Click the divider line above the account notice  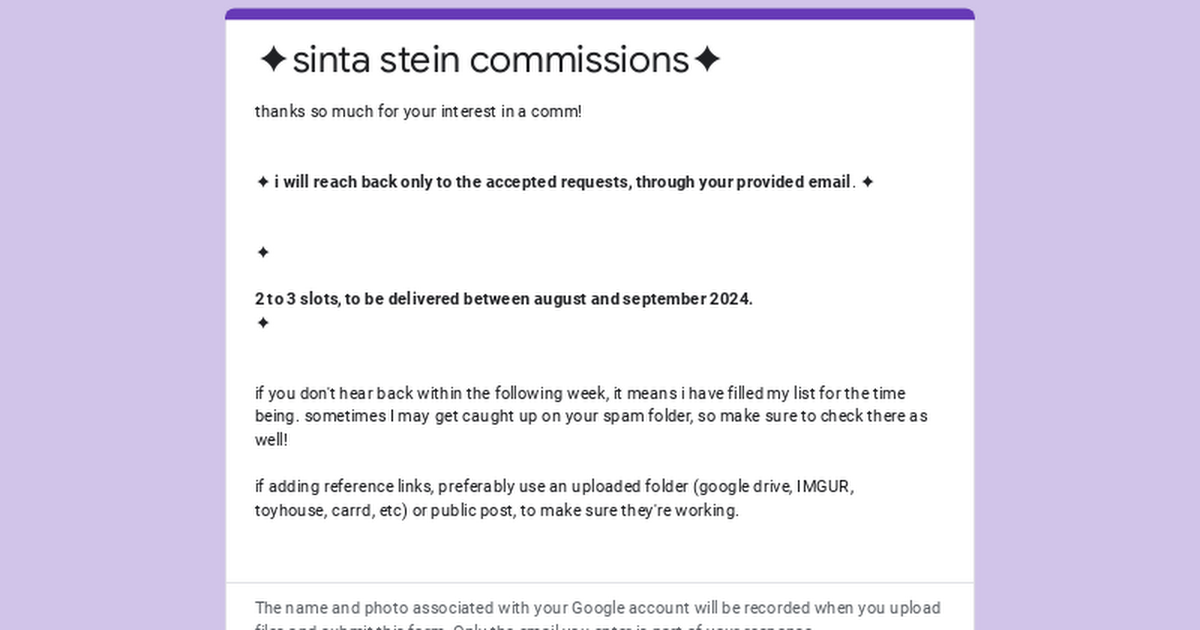(600, 583)
